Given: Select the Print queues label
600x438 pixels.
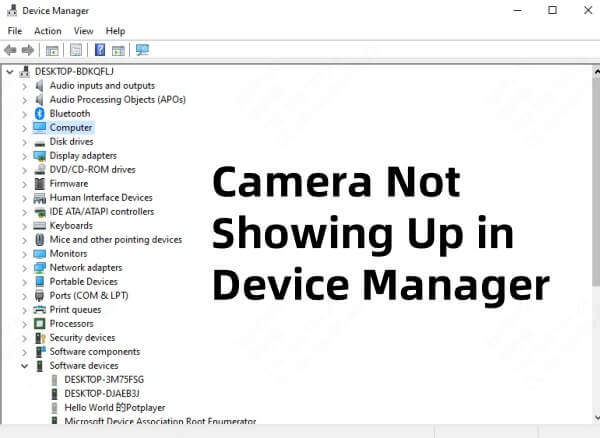Looking at the screenshot, I should click(75, 310).
